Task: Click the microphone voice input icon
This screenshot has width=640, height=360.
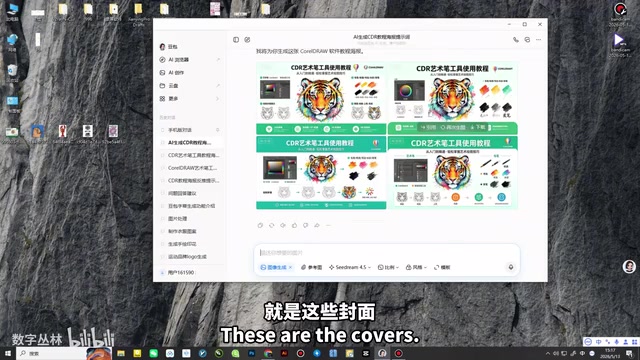Action: 511,267
